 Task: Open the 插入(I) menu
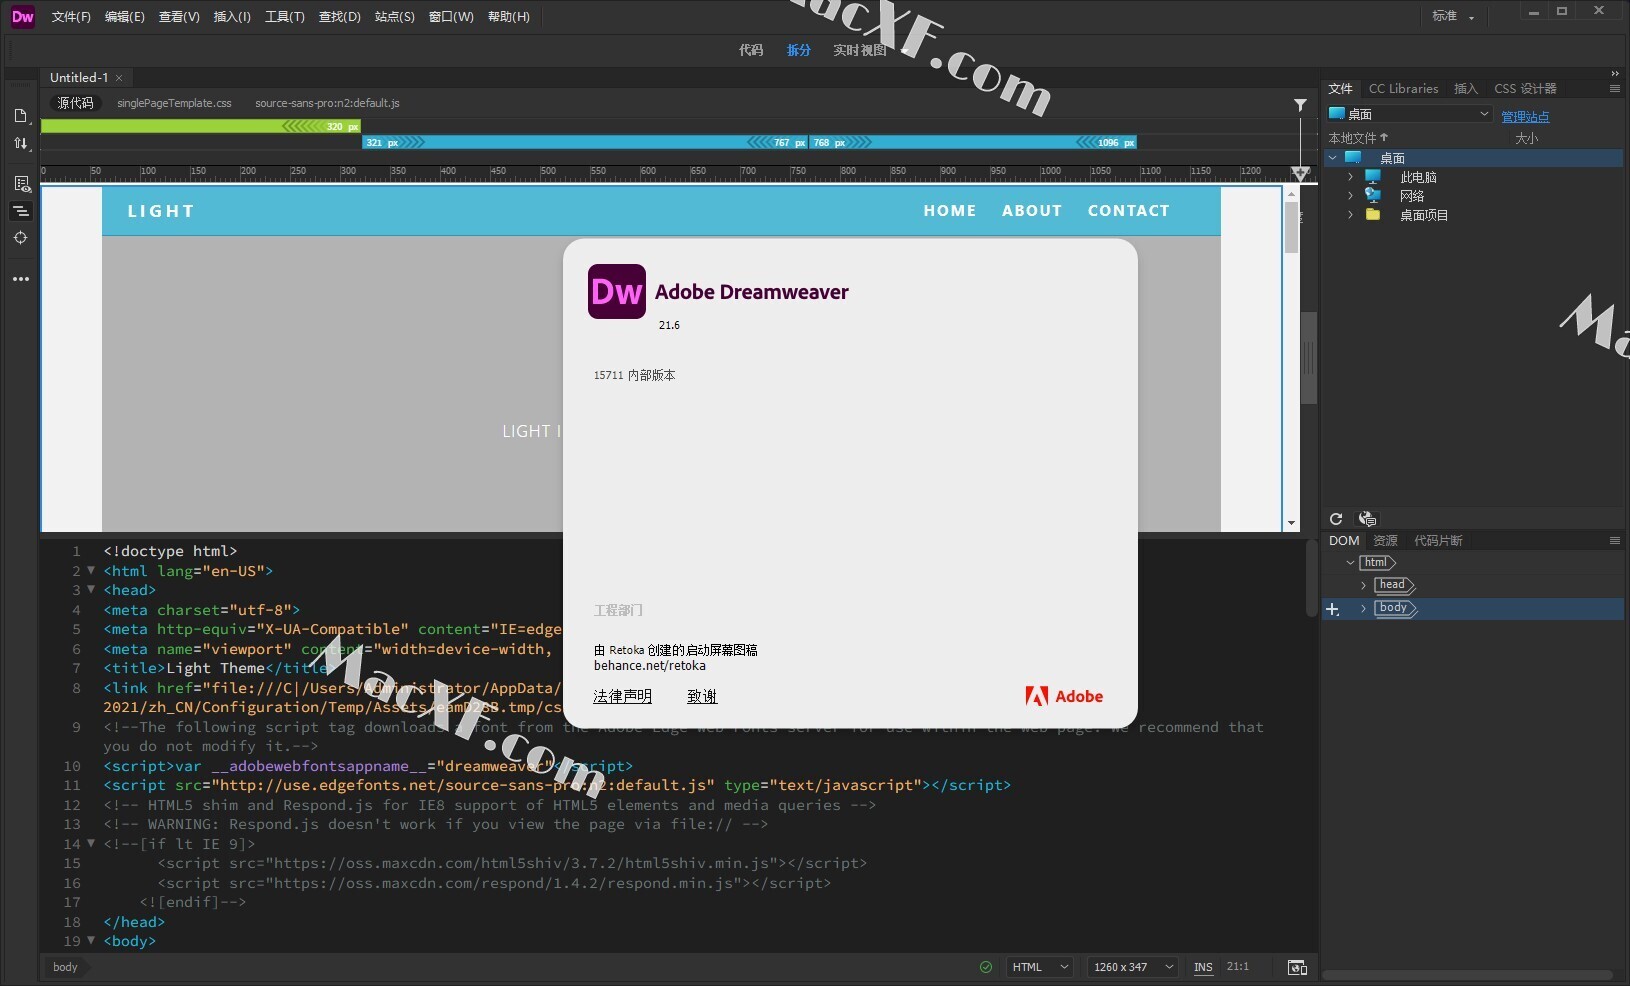tap(232, 17)
